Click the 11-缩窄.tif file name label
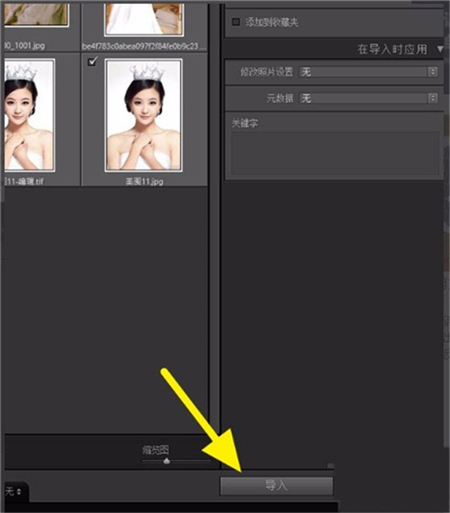This screenshot has height=513, width=450. (x=24, y=181)
